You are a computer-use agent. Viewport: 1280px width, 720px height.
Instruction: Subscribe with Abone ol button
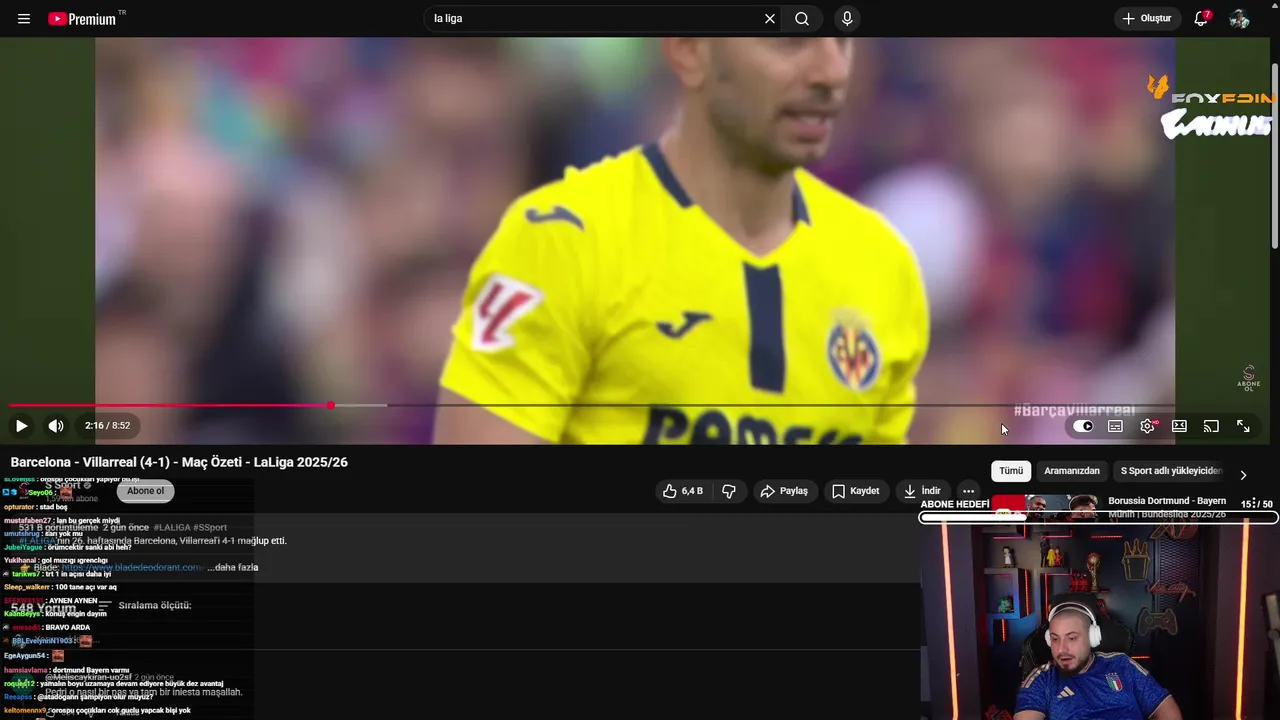click(x=145, y=491)
